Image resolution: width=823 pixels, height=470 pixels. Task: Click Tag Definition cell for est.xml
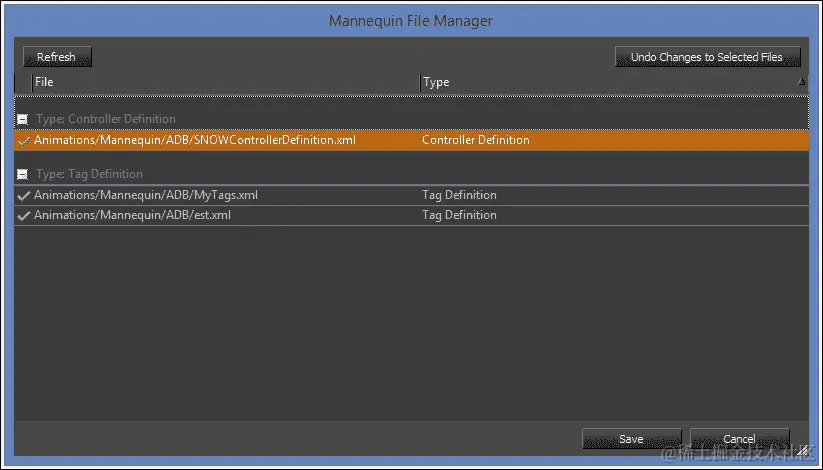[x=459, y=215]
